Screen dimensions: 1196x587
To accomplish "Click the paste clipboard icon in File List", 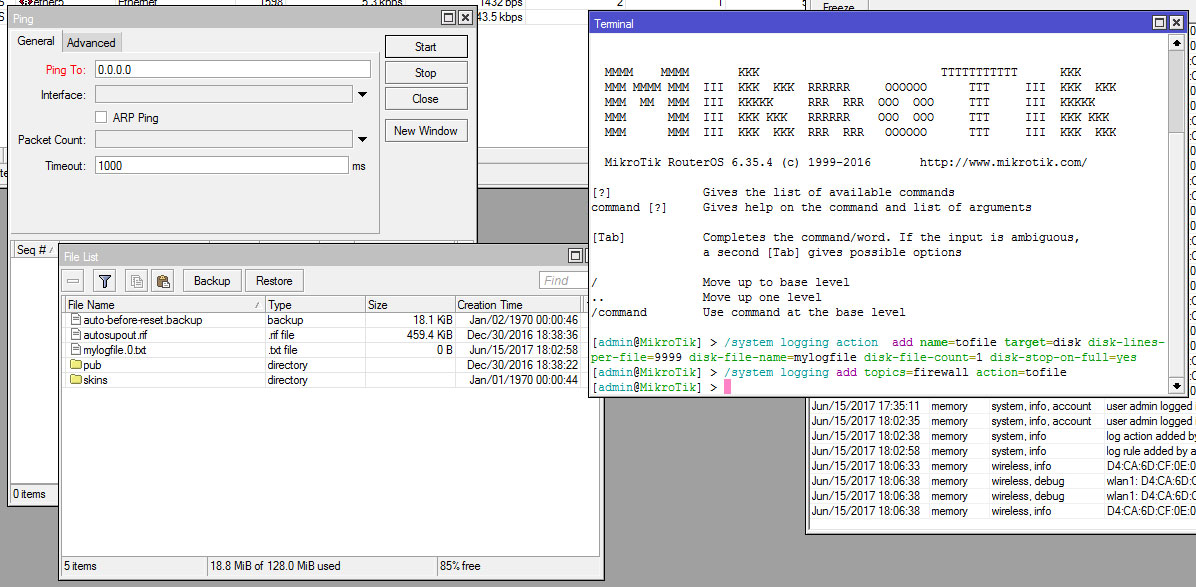I will click(162, 281).
